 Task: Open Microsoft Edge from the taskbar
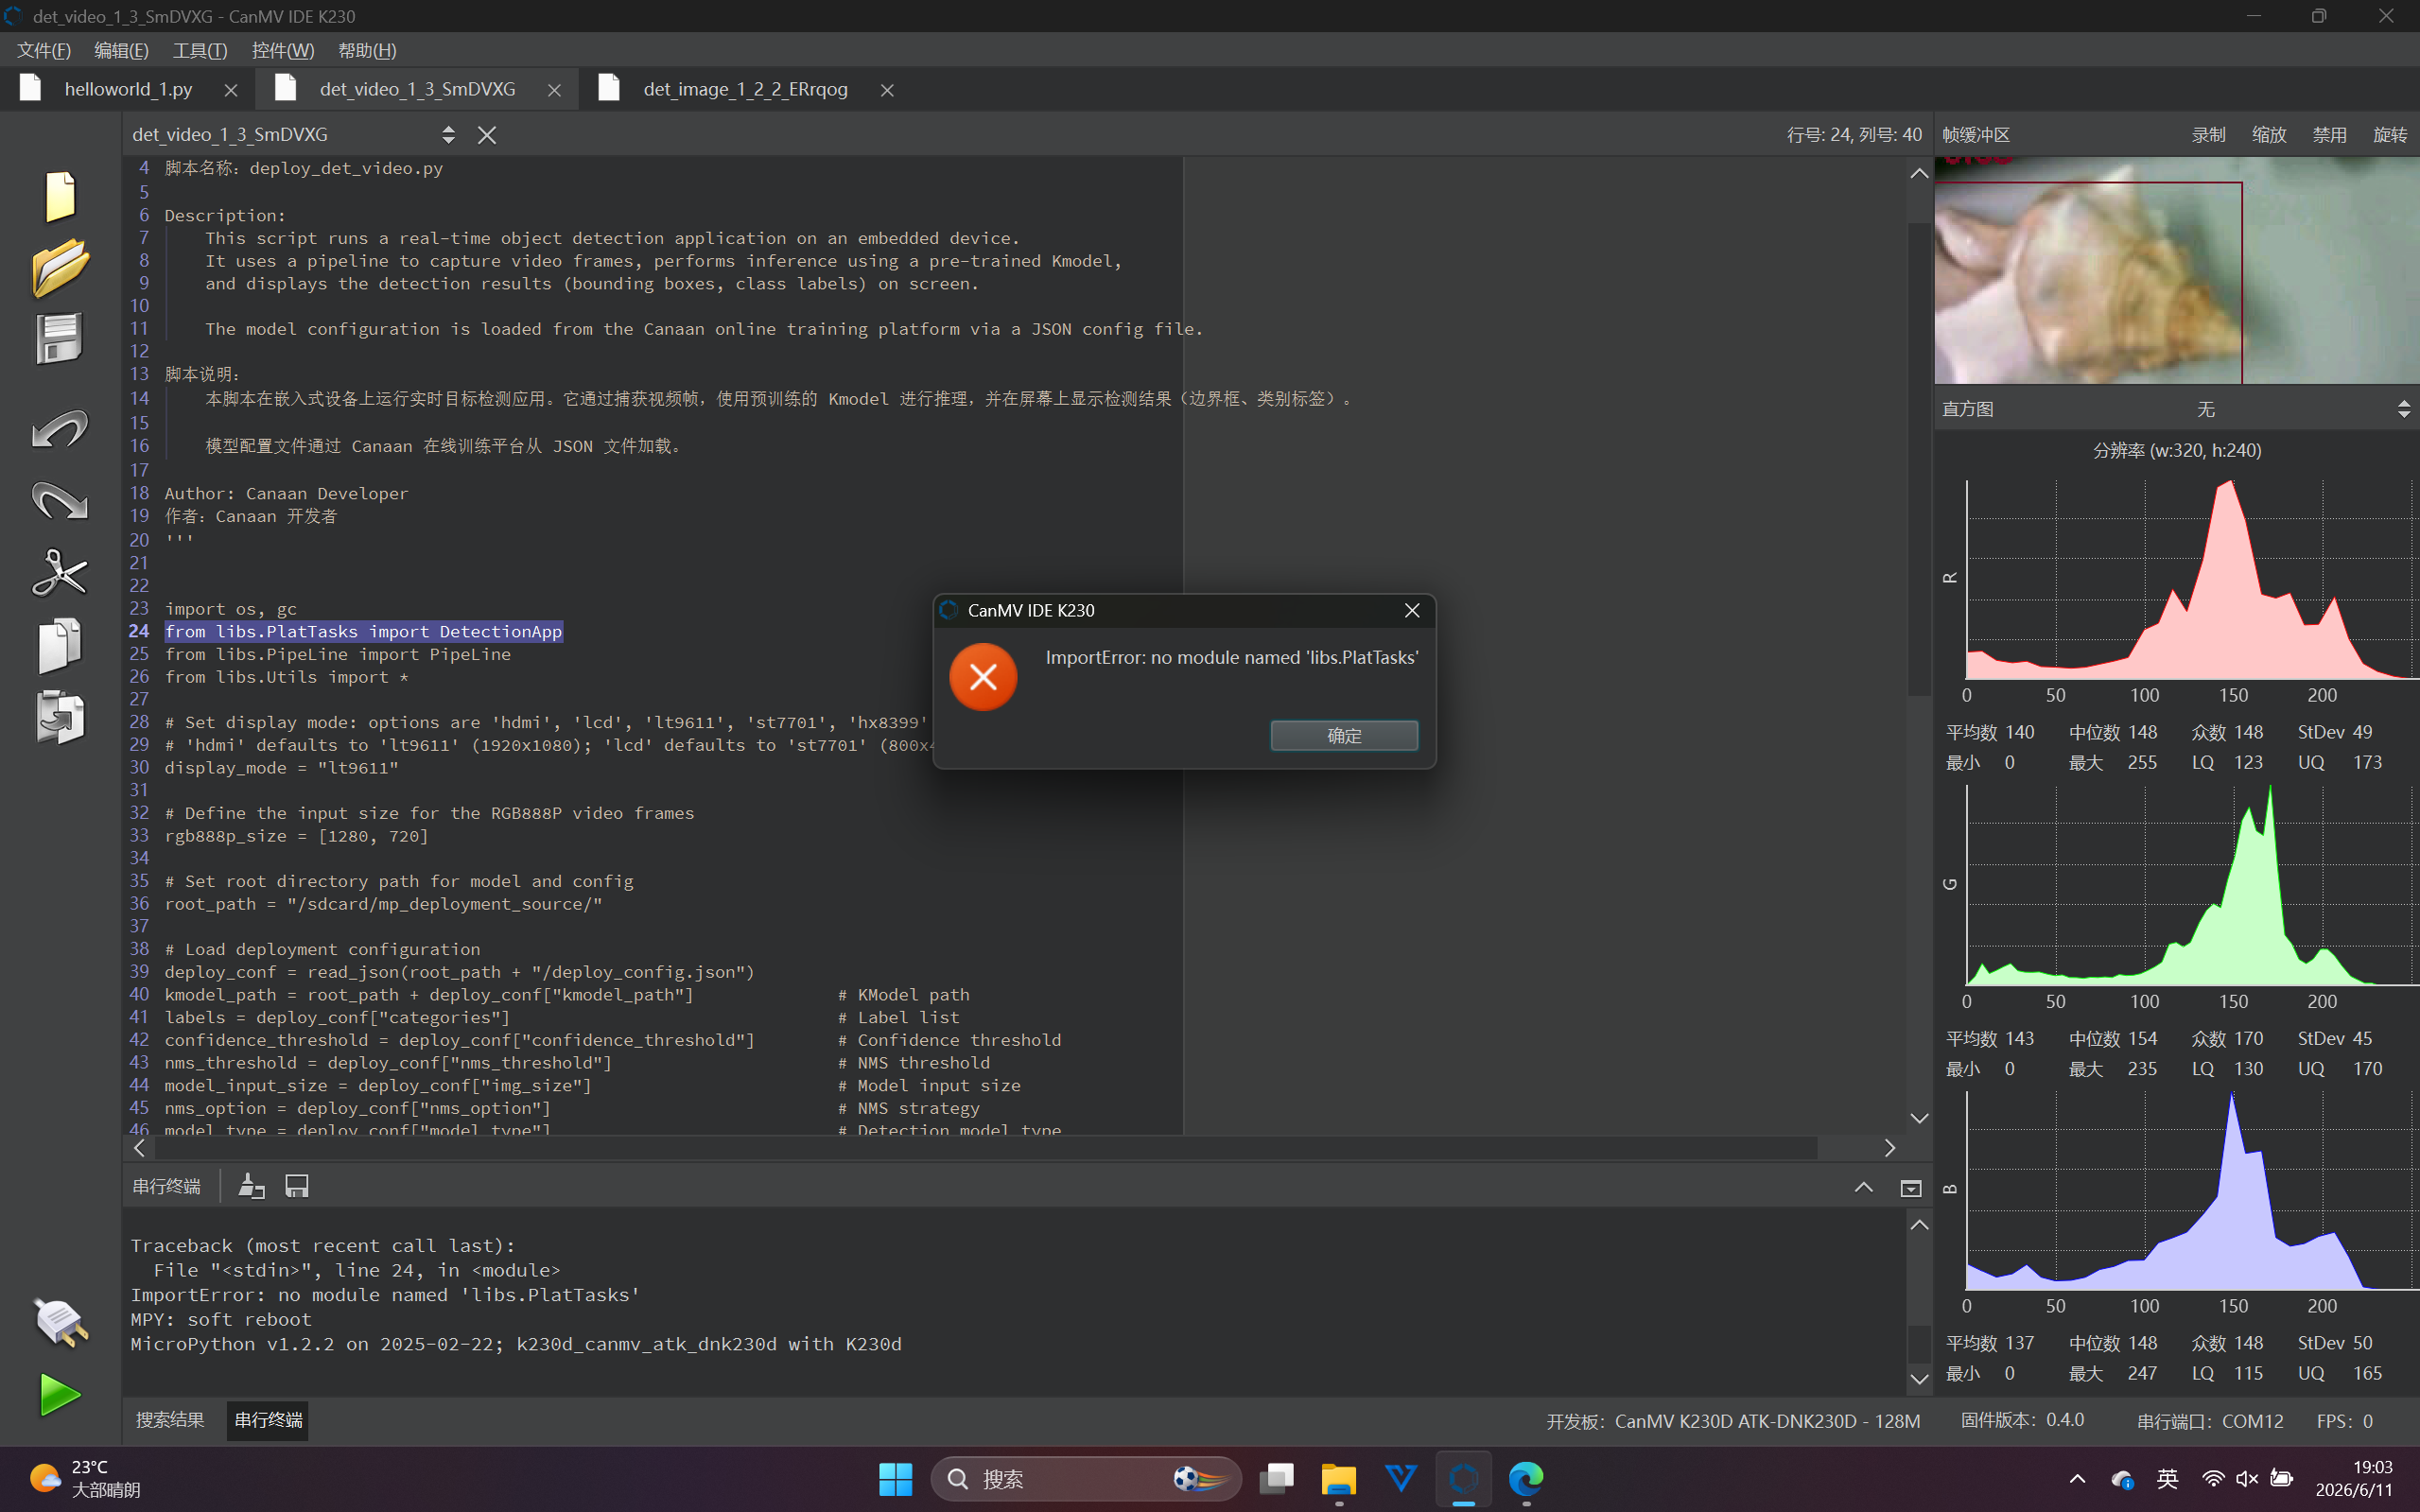[1526, 1479]
